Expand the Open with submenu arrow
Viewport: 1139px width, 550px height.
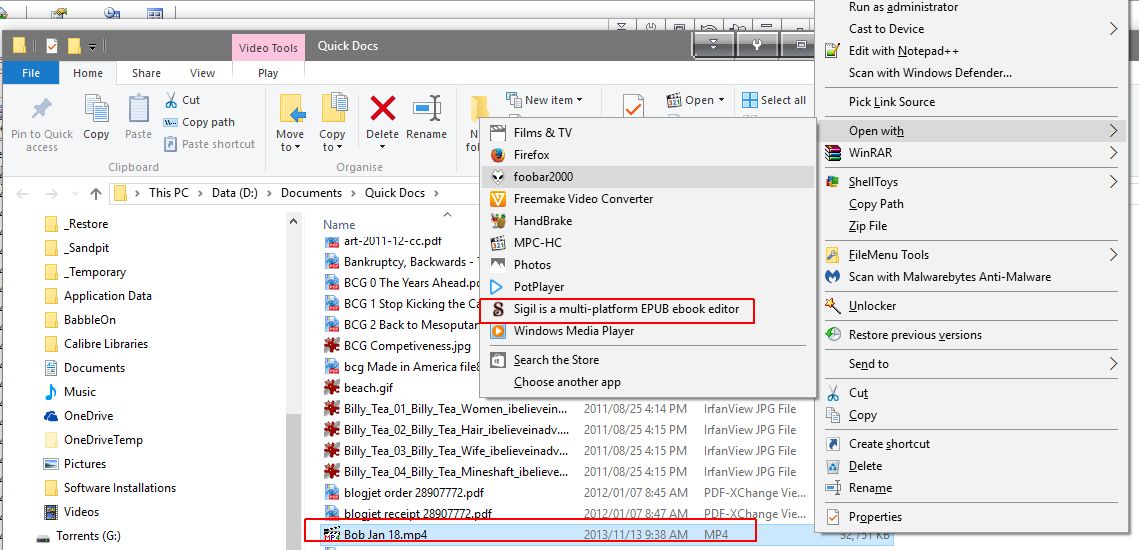(1113, 131)
